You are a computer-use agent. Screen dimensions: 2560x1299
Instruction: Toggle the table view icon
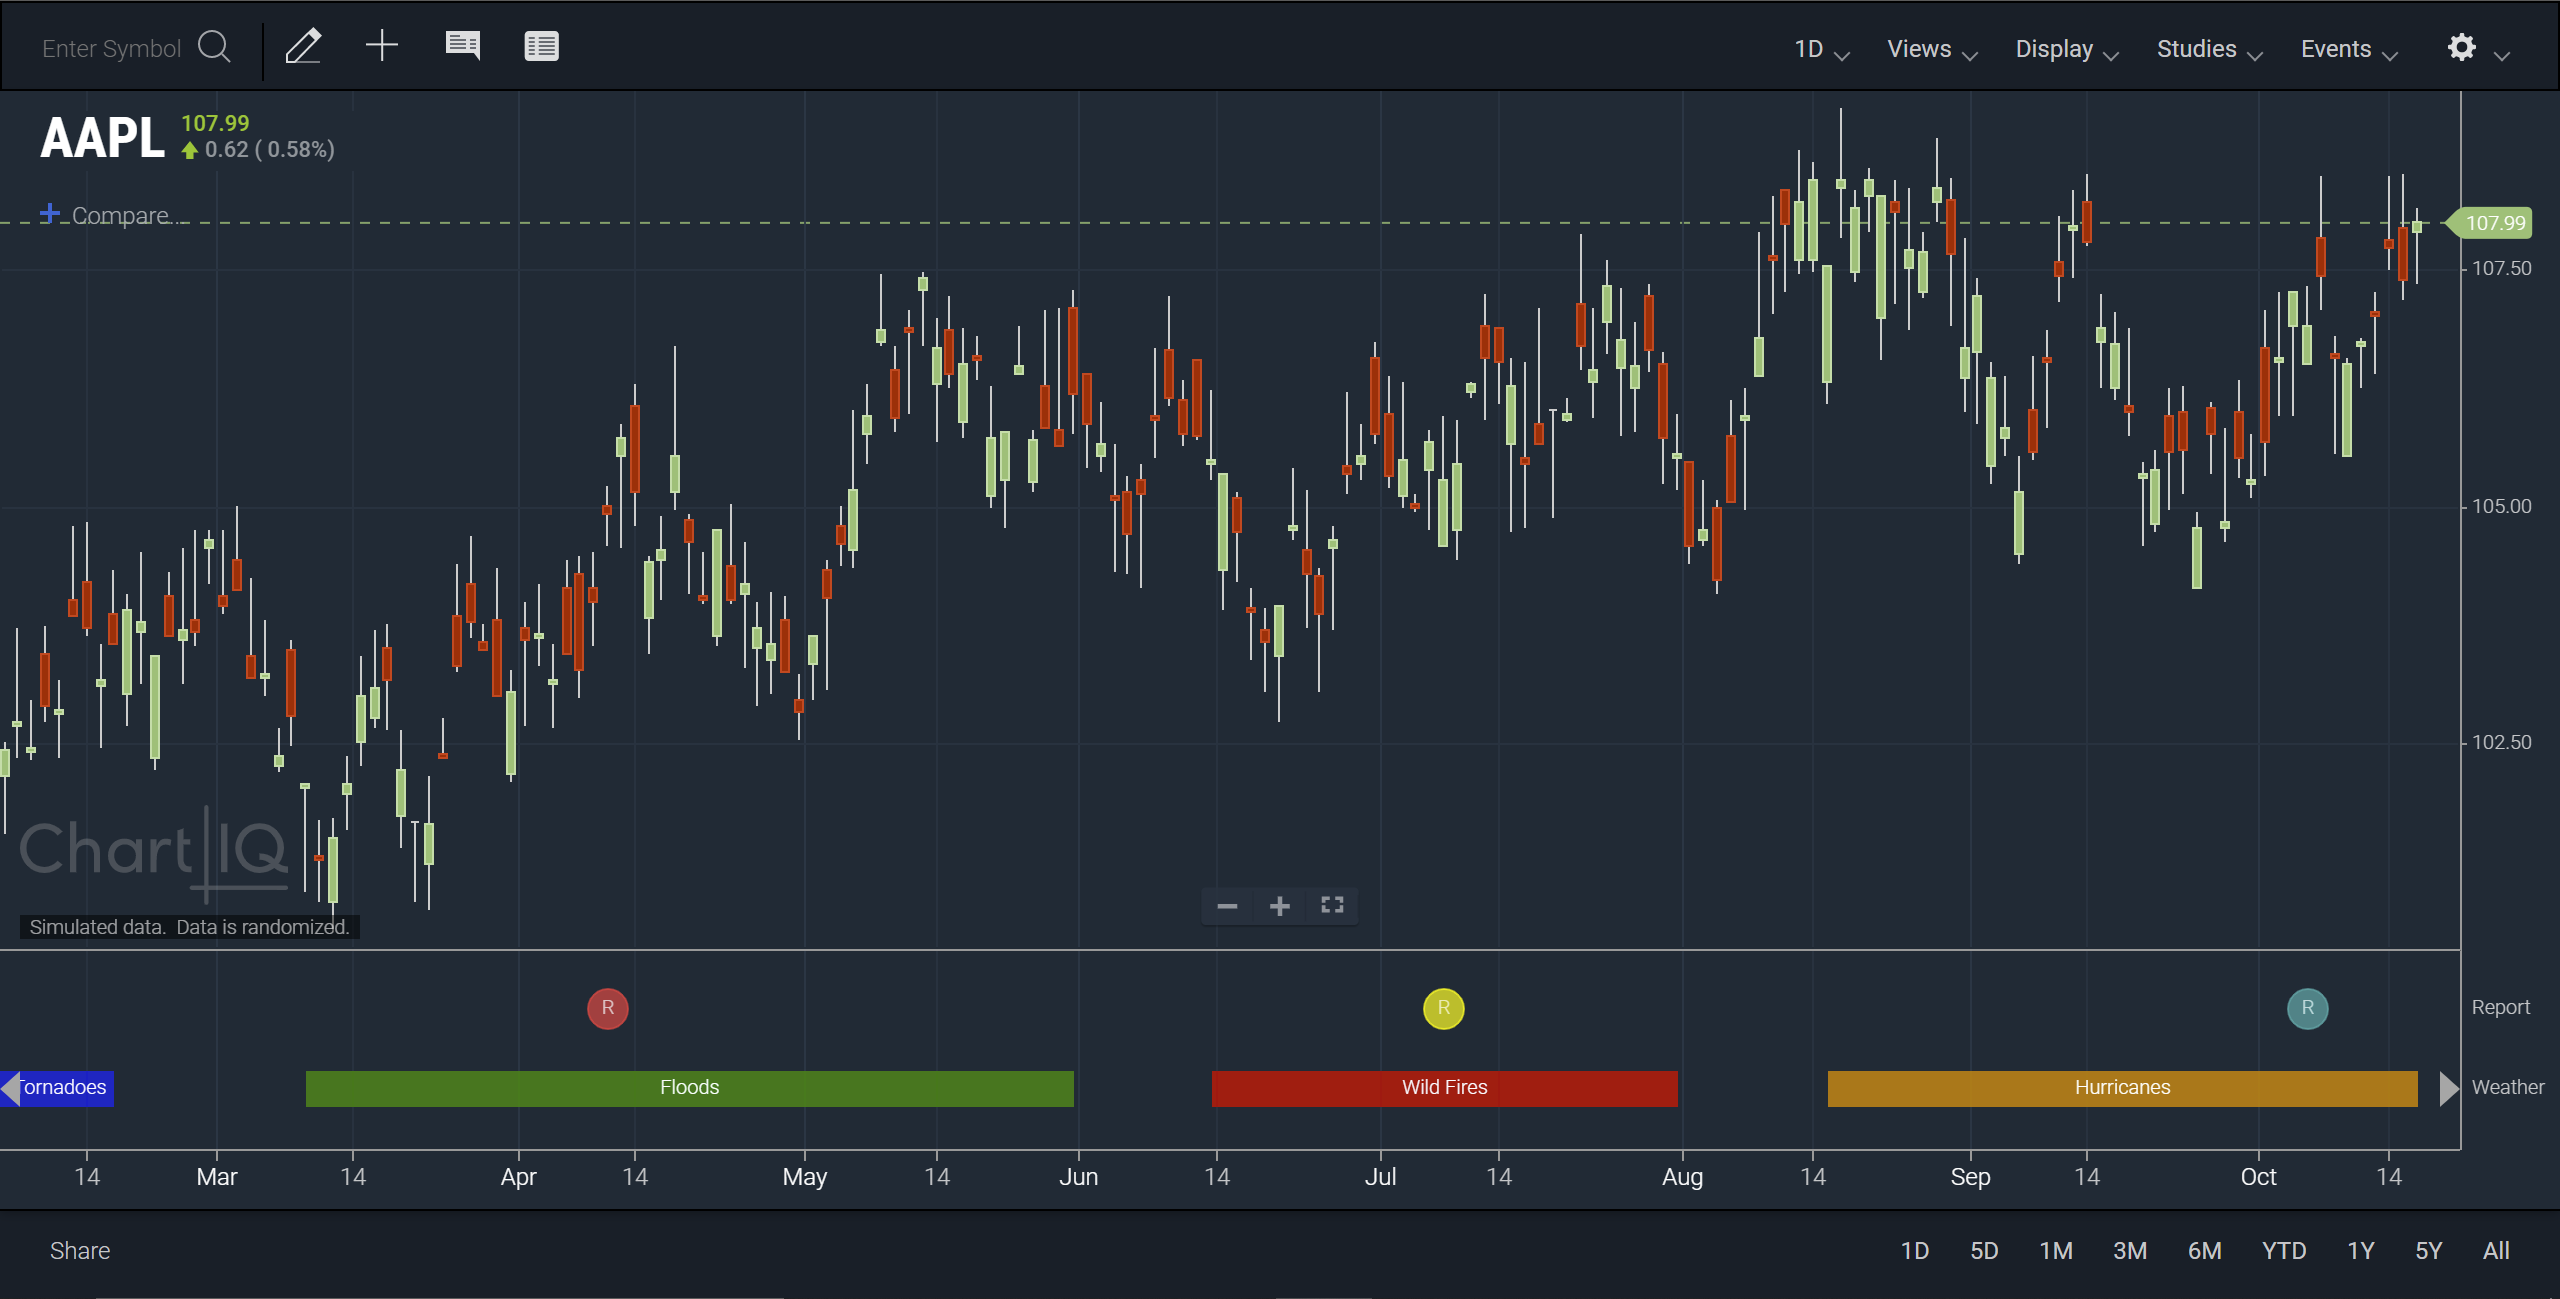click(x=542, y=46)
